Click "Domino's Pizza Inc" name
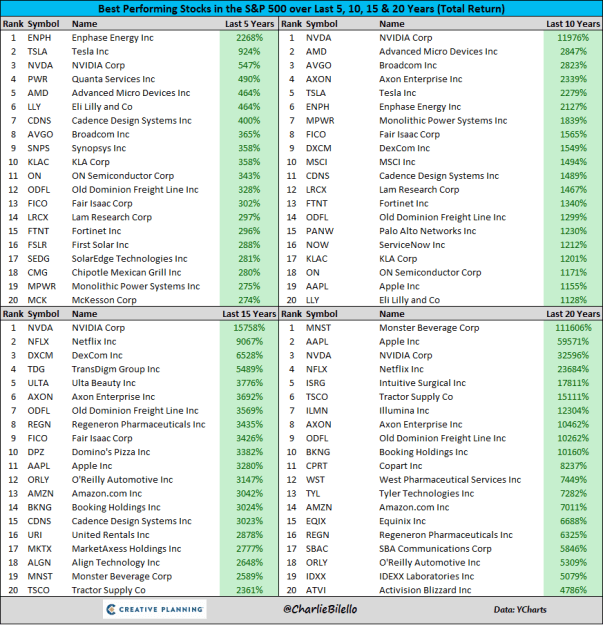Screen dimensions: 603x625 coord(111,452)
